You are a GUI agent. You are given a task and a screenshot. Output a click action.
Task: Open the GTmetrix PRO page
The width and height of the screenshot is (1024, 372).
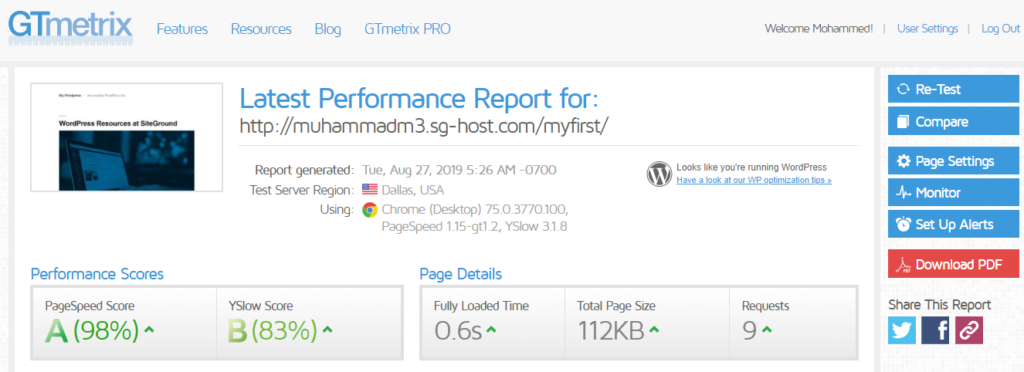coord(408,29)
